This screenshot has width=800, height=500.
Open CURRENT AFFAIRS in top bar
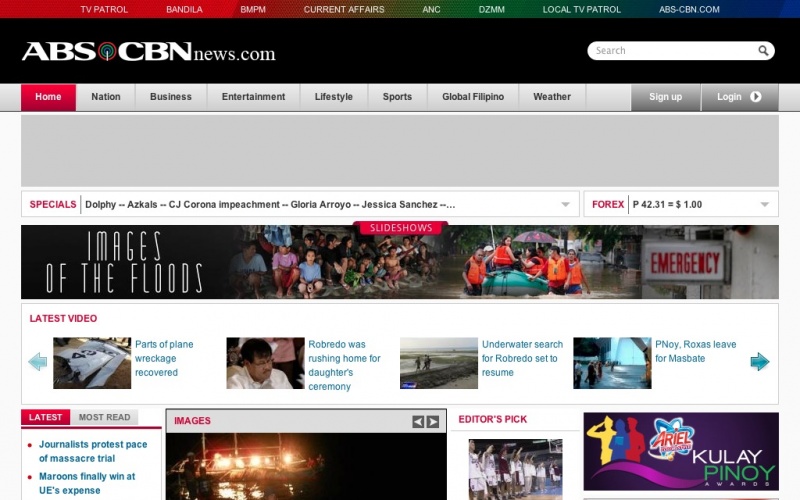coord(344,9)
